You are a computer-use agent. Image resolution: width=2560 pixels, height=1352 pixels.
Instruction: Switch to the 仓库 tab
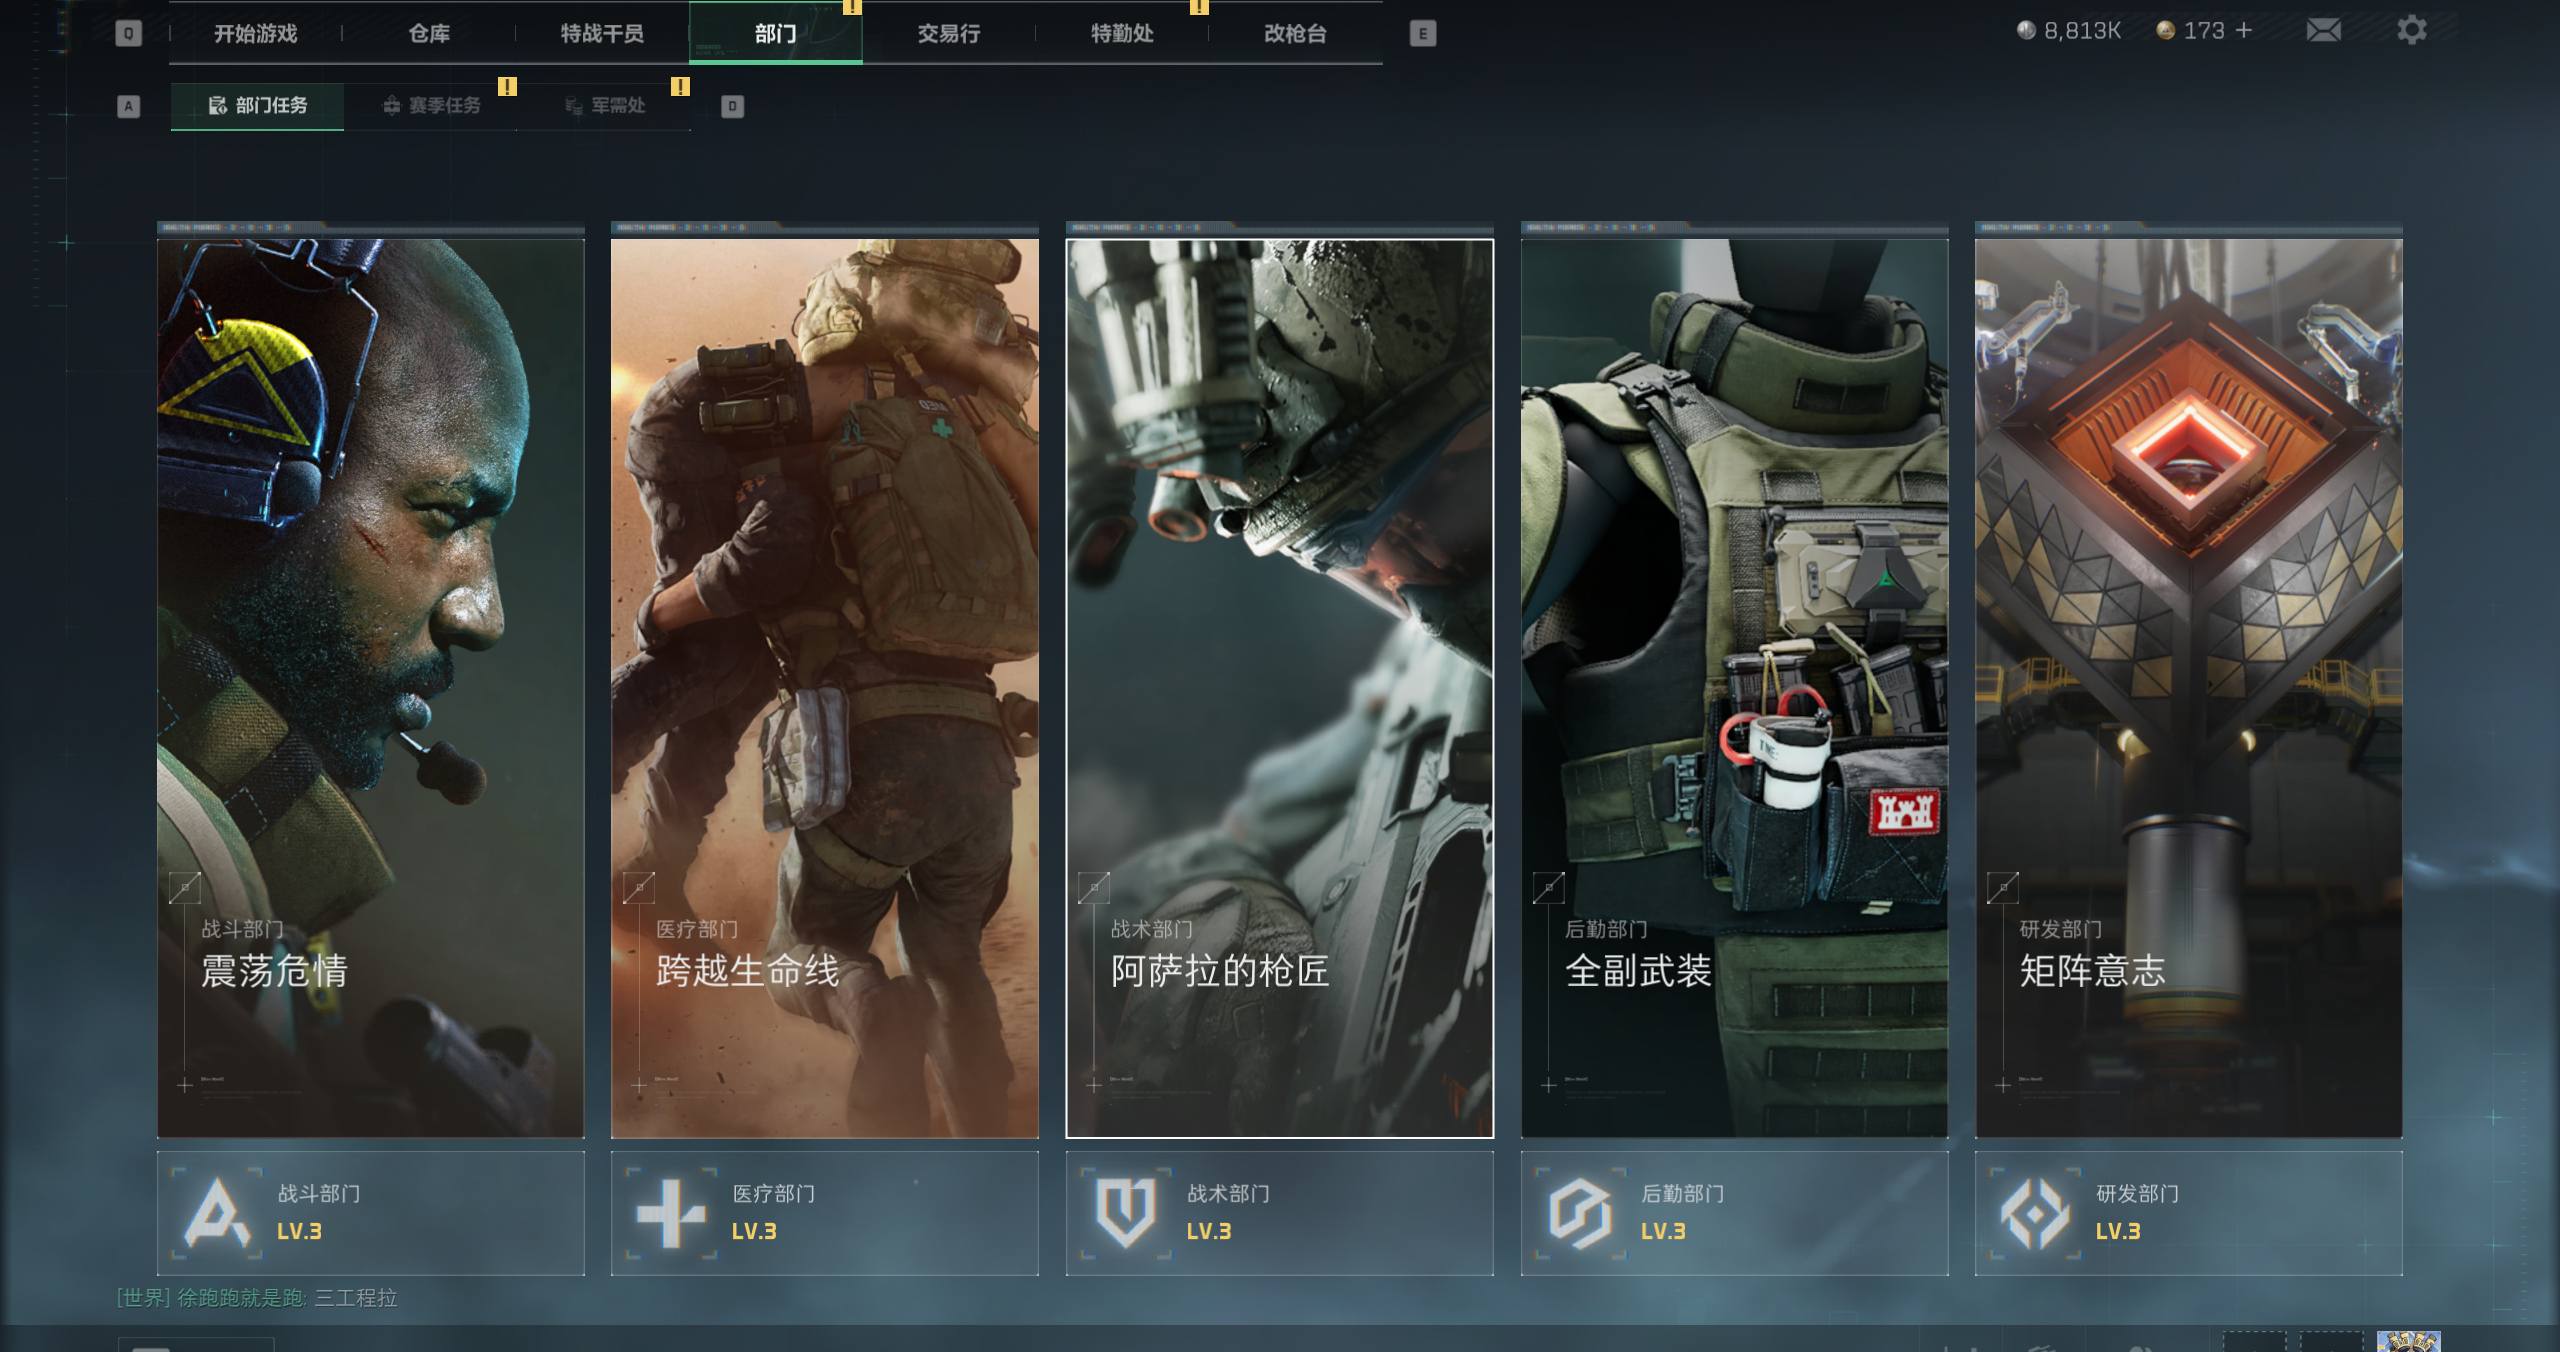(x=429, y=34)
